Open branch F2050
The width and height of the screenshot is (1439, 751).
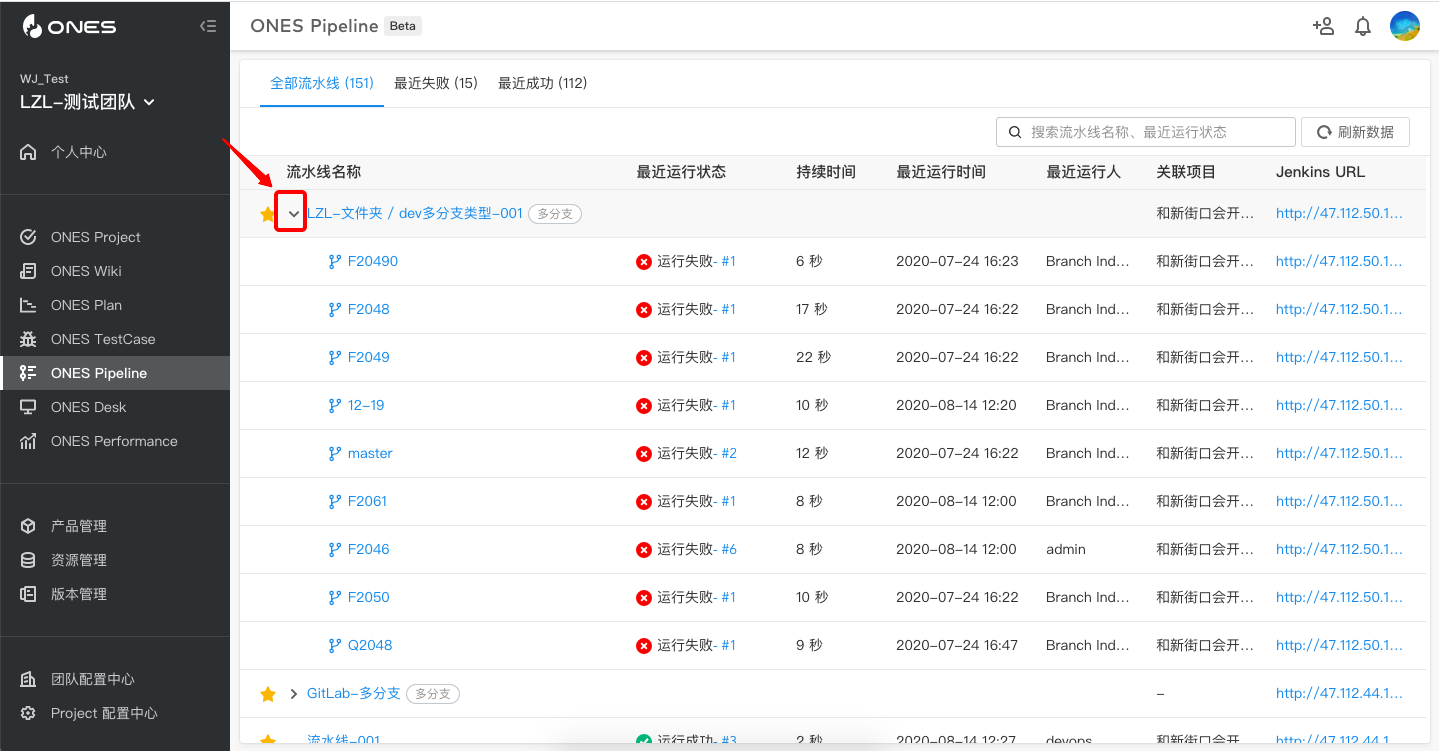tap(369, 597)
